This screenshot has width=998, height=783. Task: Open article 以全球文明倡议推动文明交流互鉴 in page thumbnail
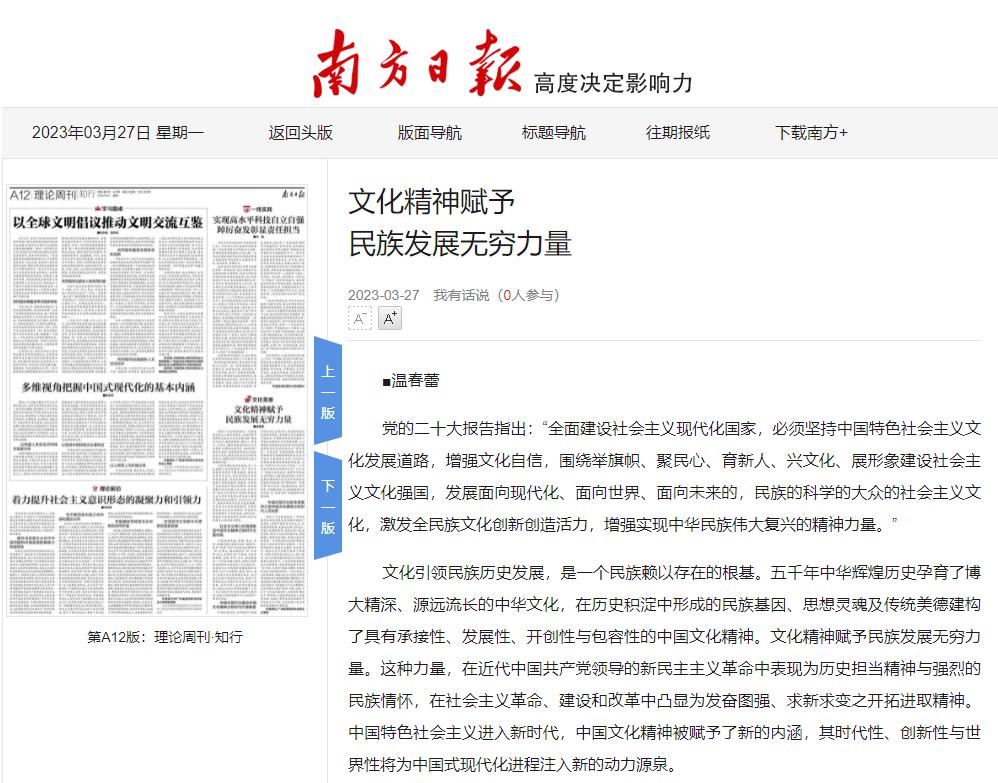[107, 219]
